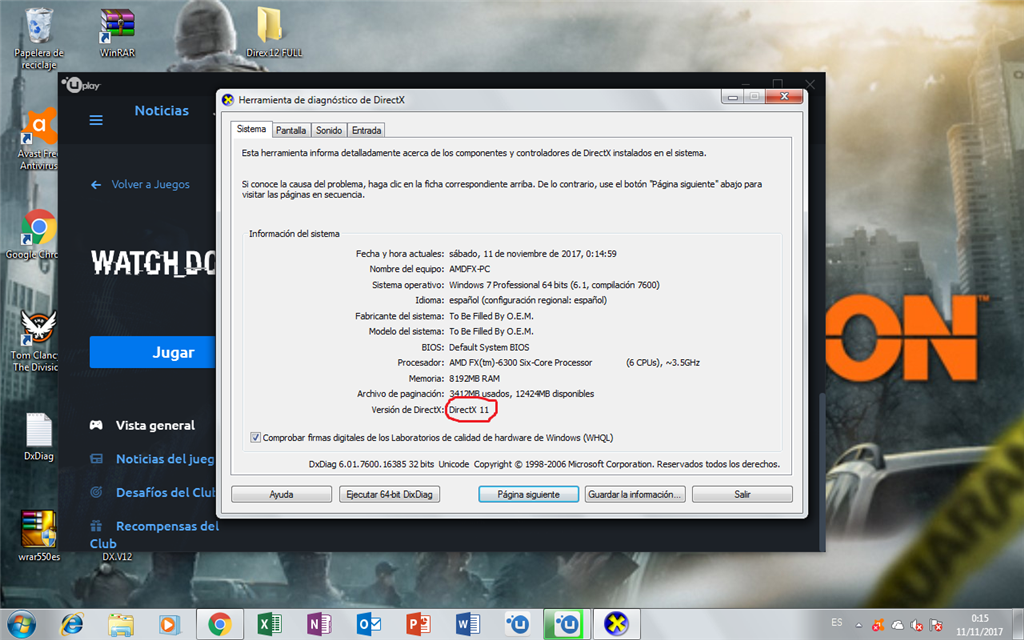The image size is (1024, 640).
Task: Click the Ayuda button
Action: 281,494
